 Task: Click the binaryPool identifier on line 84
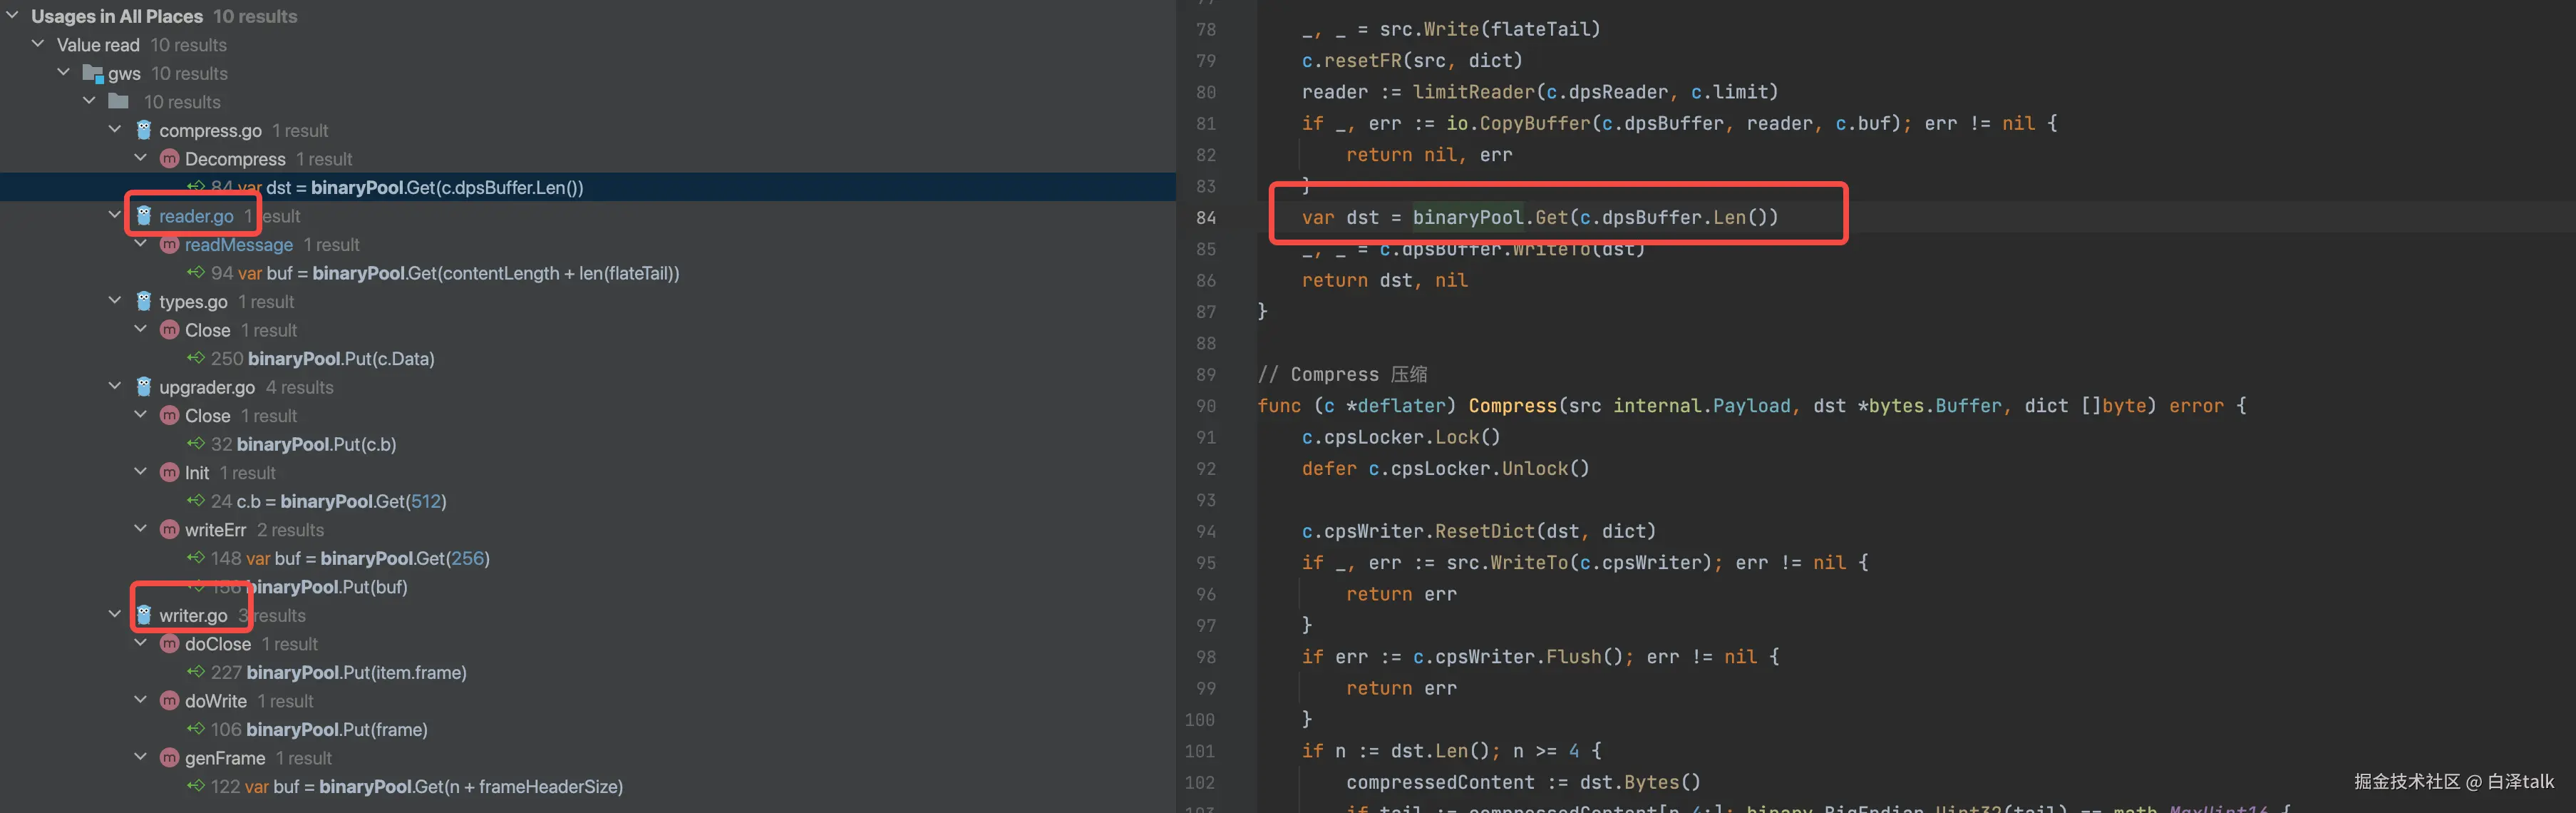[1467, 217]
